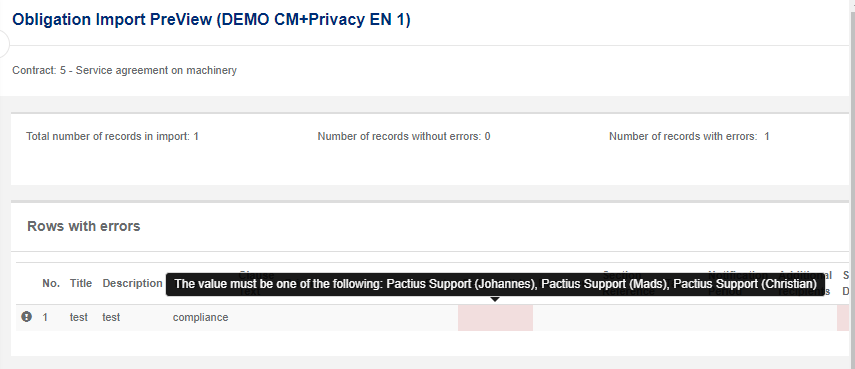855x369 pixels.
Task: Click the error exclamation icon in row 1
Action: tap(26, 317)
